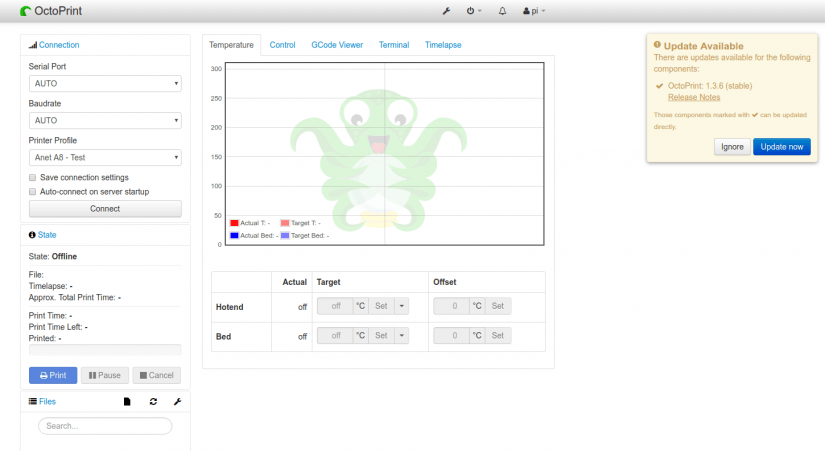Enable Auto-connect on server startup
This screenshot has width=825, height=451.
[x=33, y=191]
